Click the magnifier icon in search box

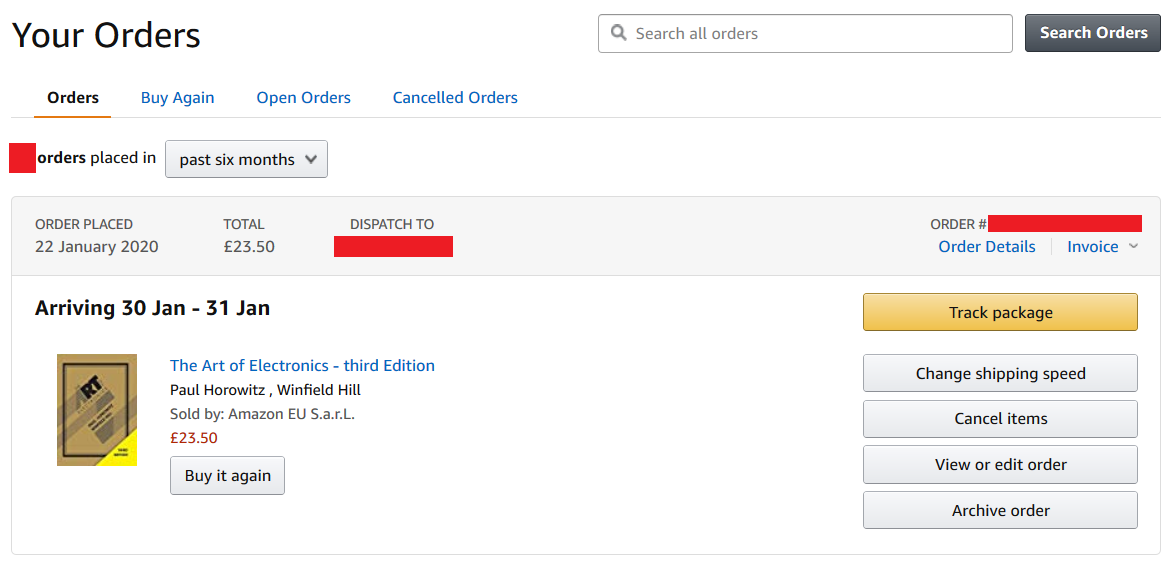pyautogui.click(x=618, y=33)
